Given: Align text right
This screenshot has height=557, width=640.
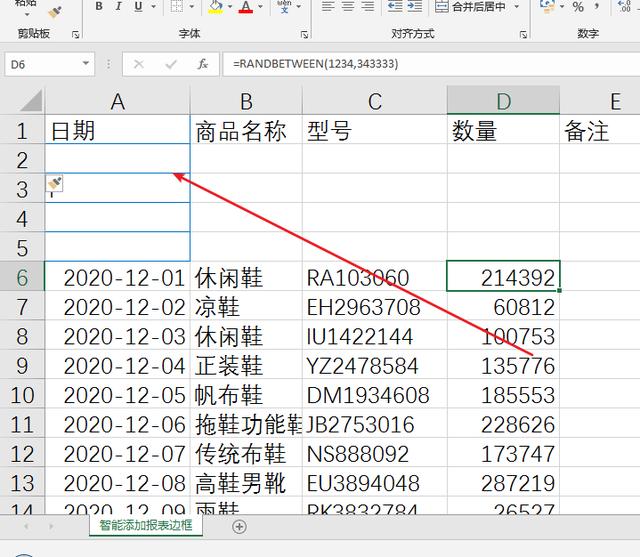Looking at the screenshot, I should (x=368, y=7).
